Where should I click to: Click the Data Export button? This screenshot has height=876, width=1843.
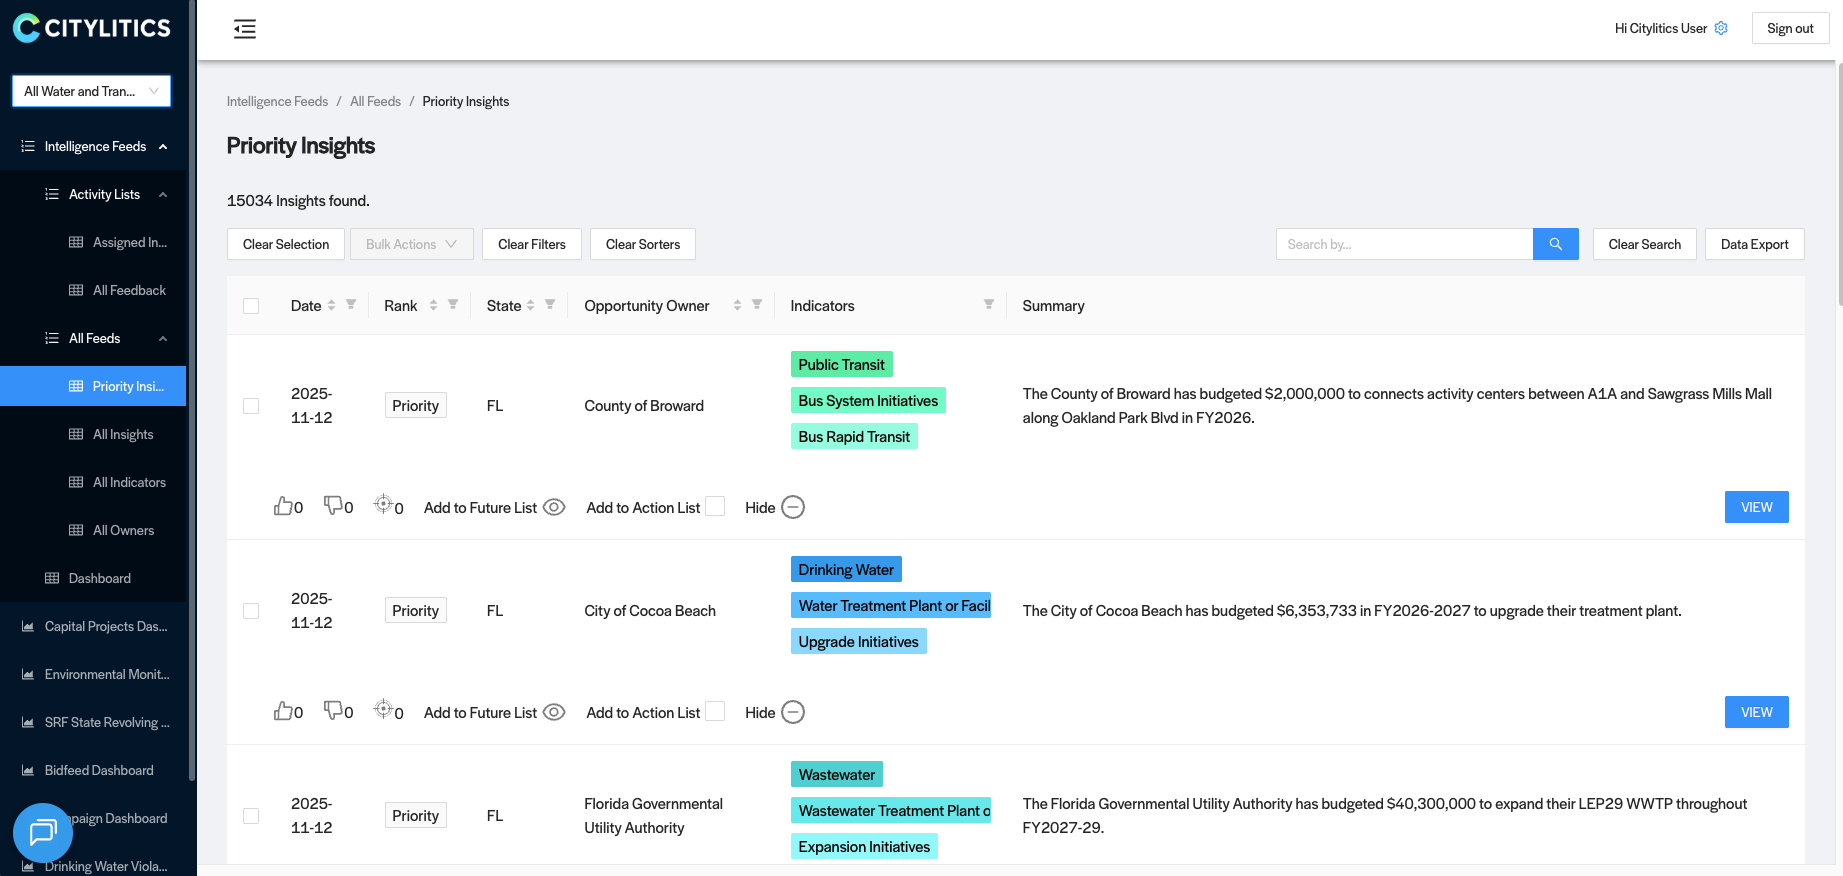tap(1754, 244)
